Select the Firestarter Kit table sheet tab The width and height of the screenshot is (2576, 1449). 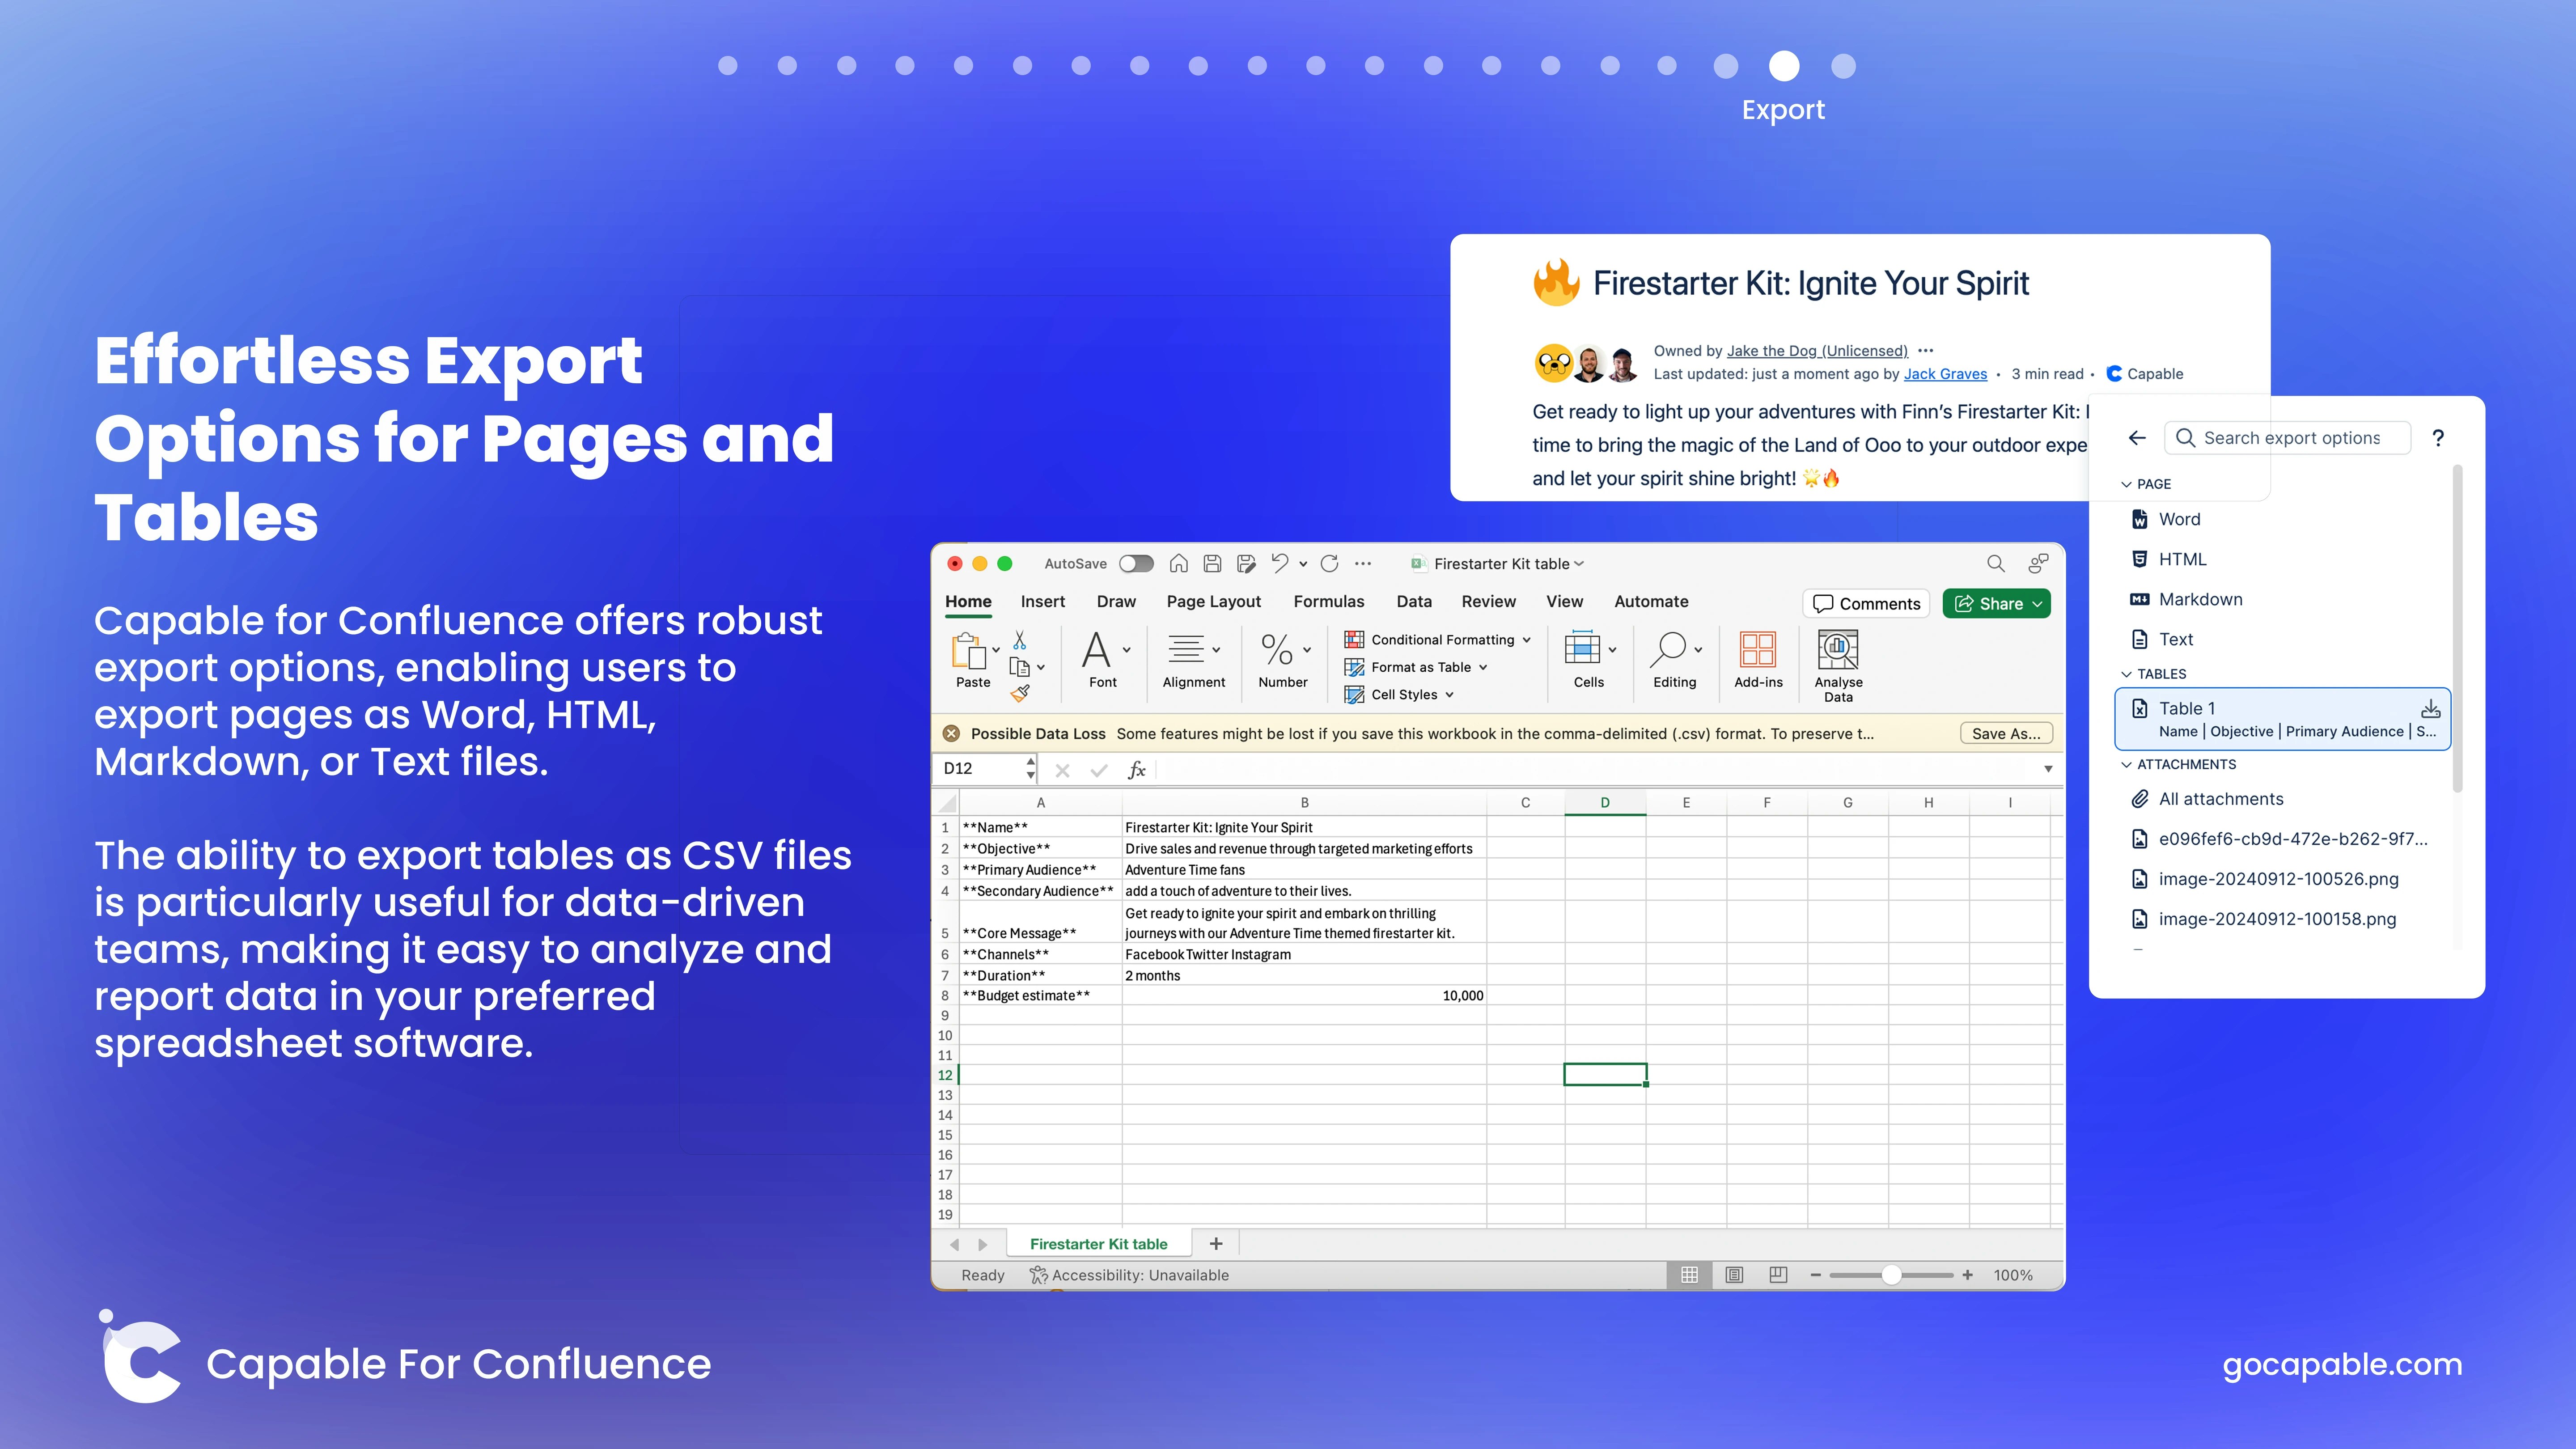pos(1098,1244)
